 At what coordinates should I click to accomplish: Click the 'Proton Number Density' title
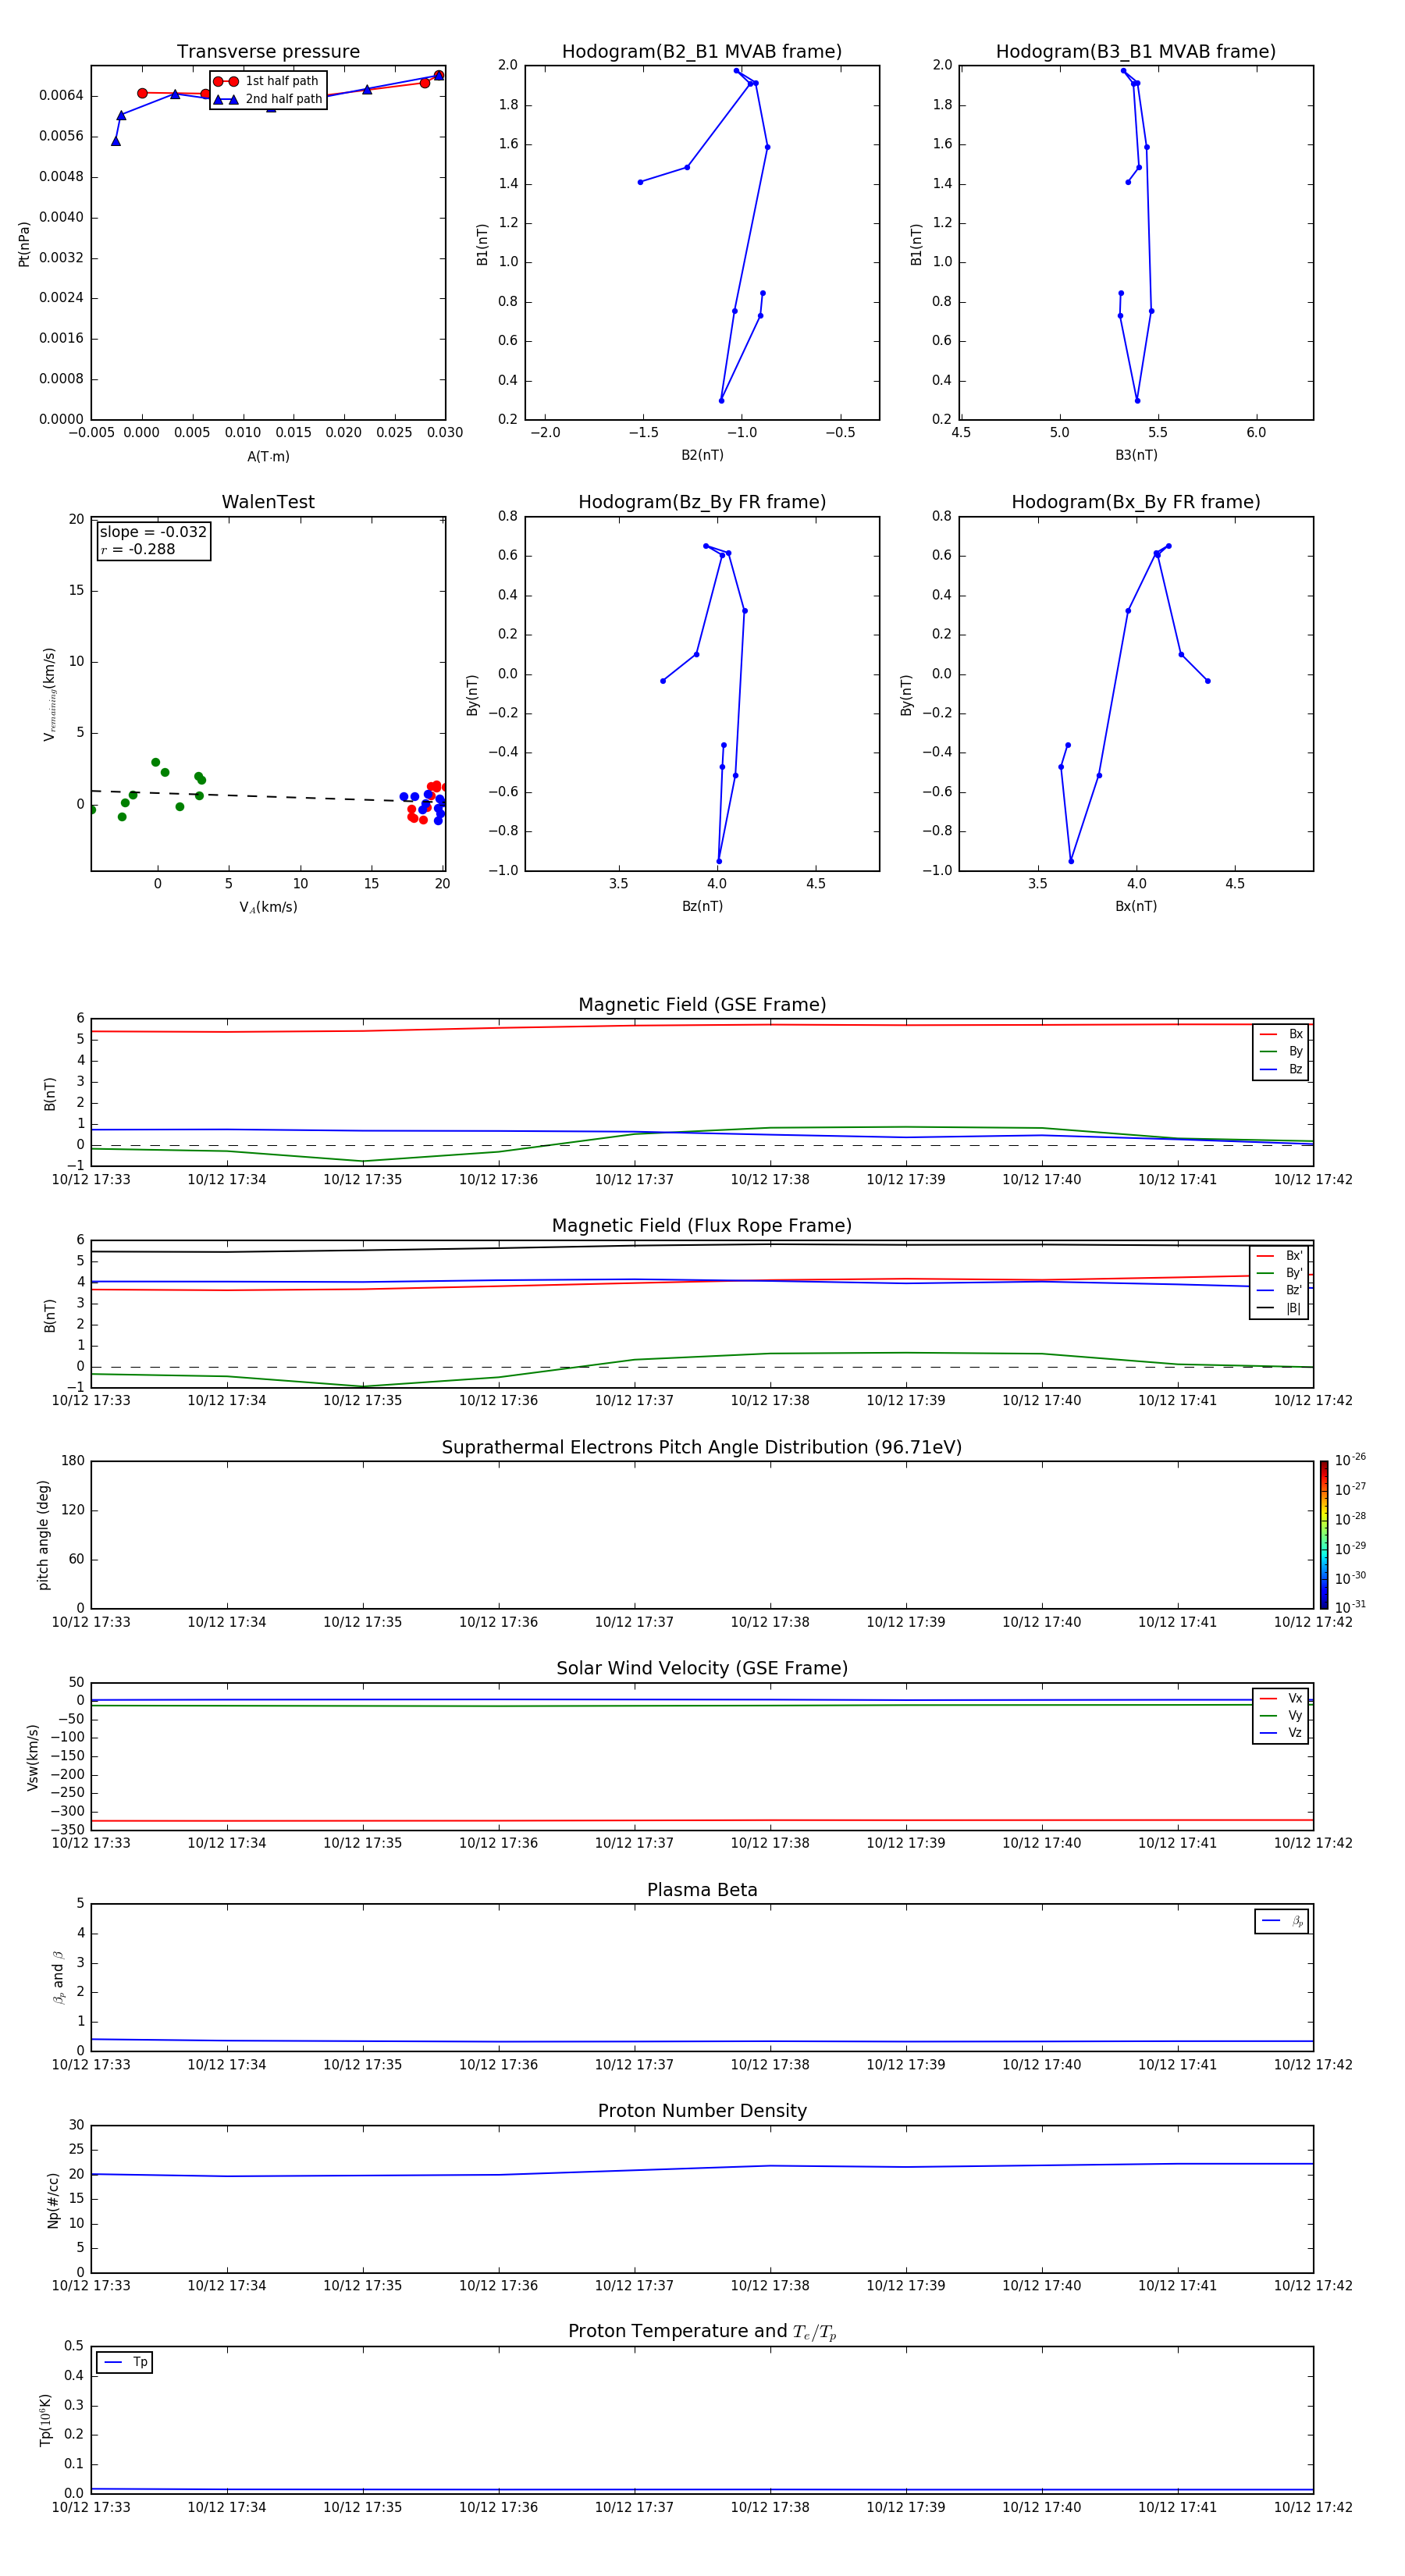click(702, 2111)
